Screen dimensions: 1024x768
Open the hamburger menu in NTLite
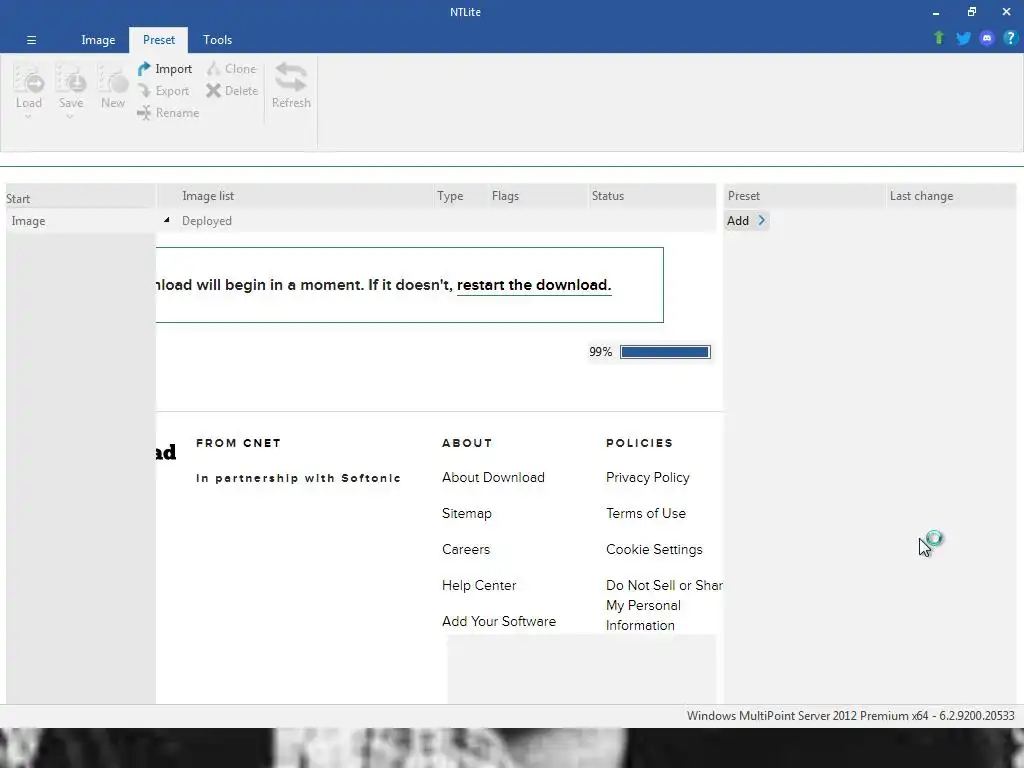(31, 40)
